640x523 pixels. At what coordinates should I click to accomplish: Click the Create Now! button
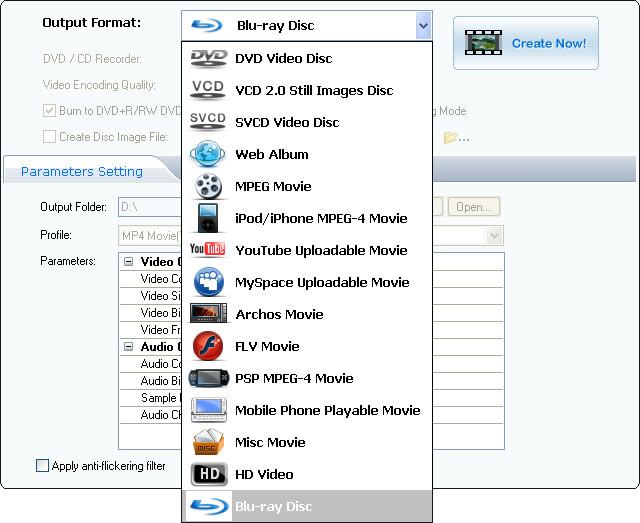pyautogui.click(x=526, y=43)
